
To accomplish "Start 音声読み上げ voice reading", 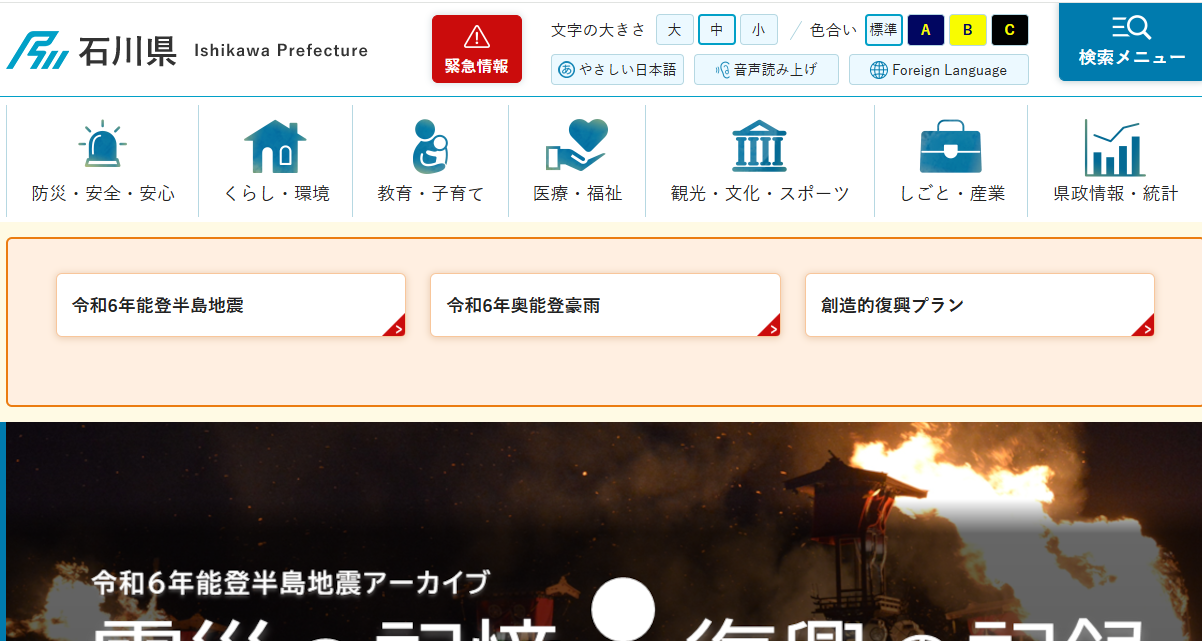I will click(766, 70).
